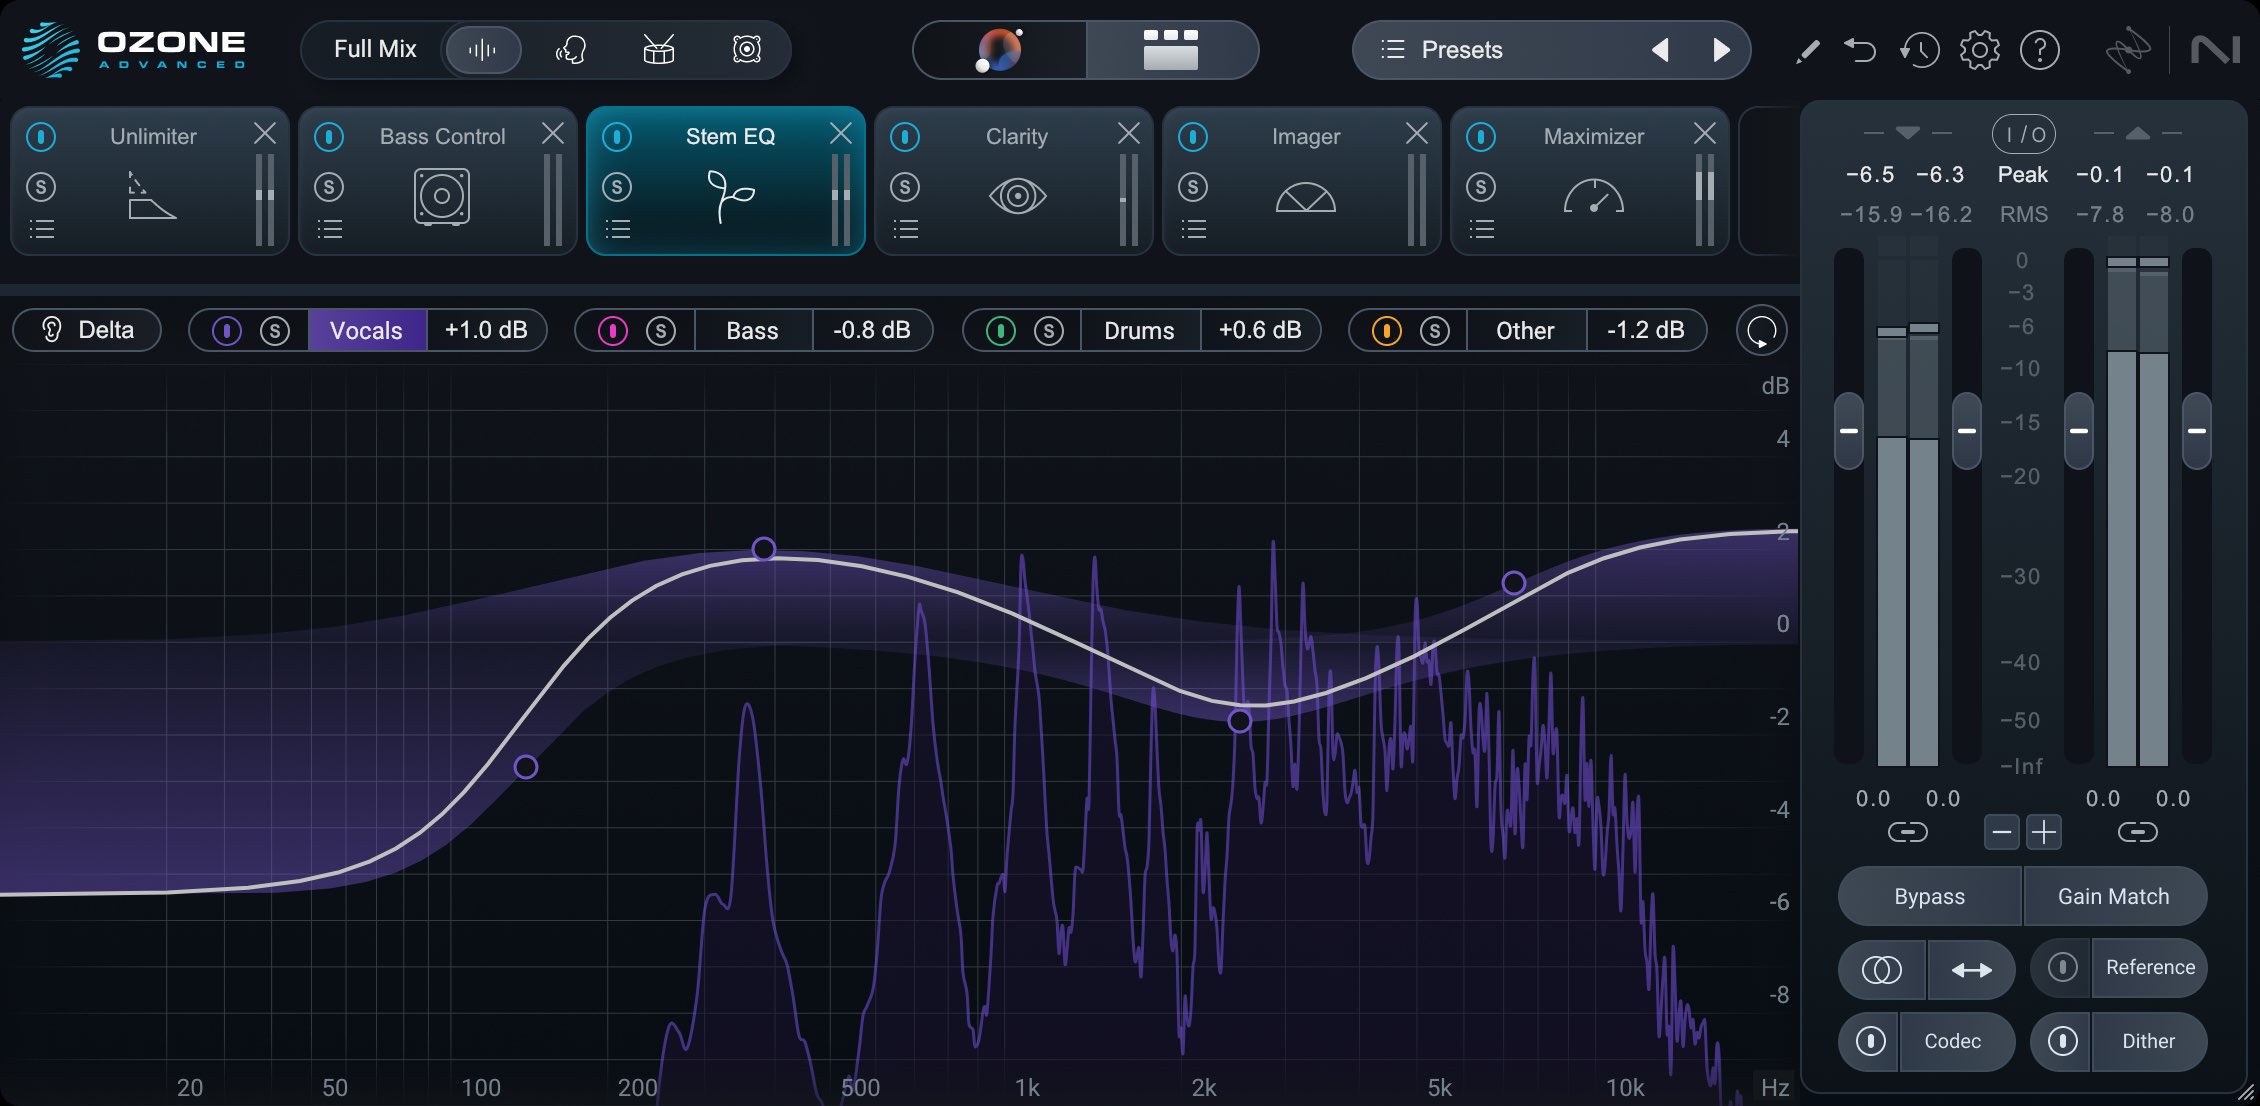The image size is (2260, 1106).
Task: Switch to the Imager module tab
Action: pyautogui.click(x=1305, y=137)
